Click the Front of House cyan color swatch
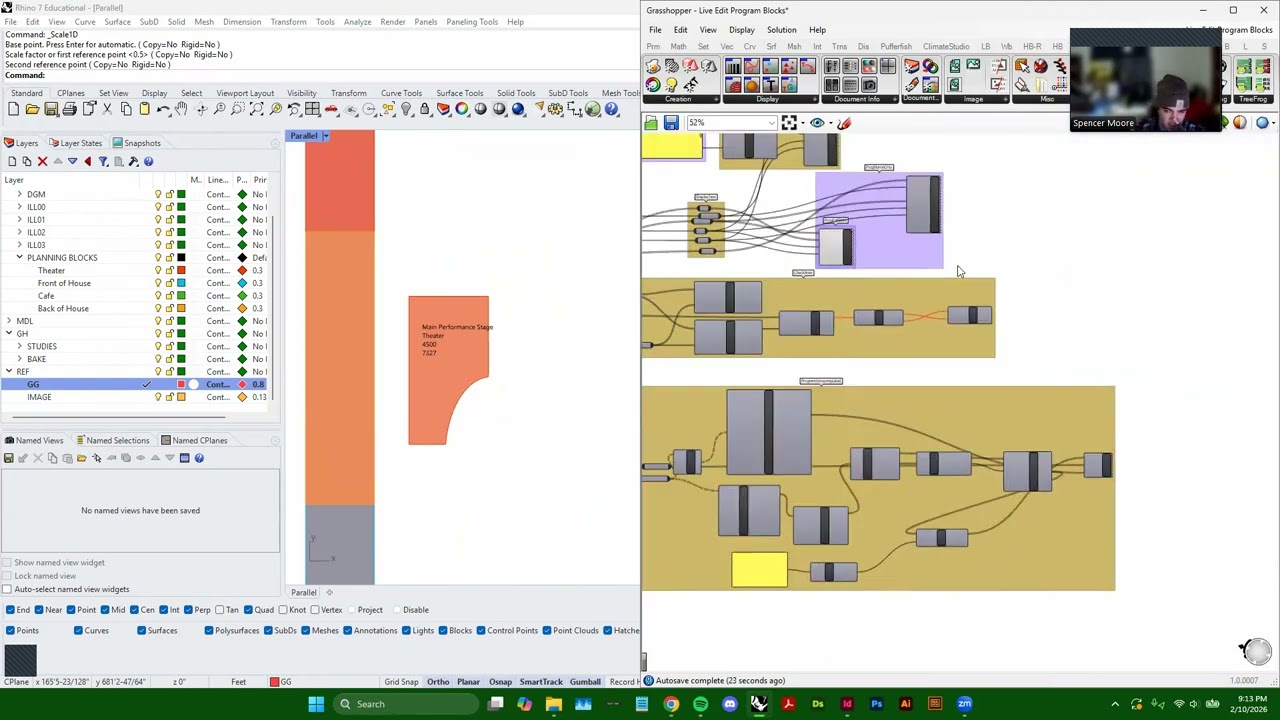The height and width of the screenshot is (720, 1280). click(181, 283)
